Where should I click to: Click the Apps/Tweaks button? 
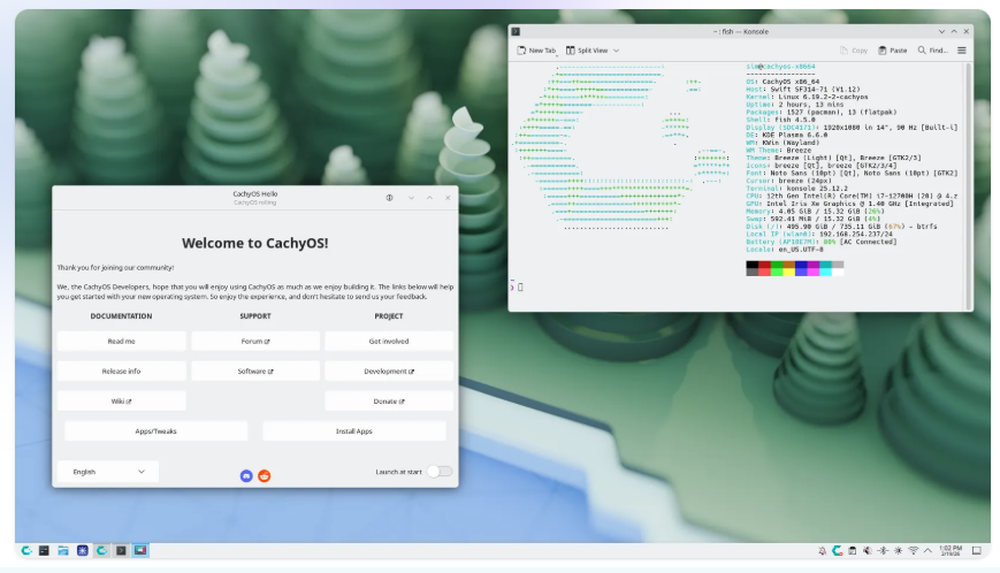(x=156, y=431)
